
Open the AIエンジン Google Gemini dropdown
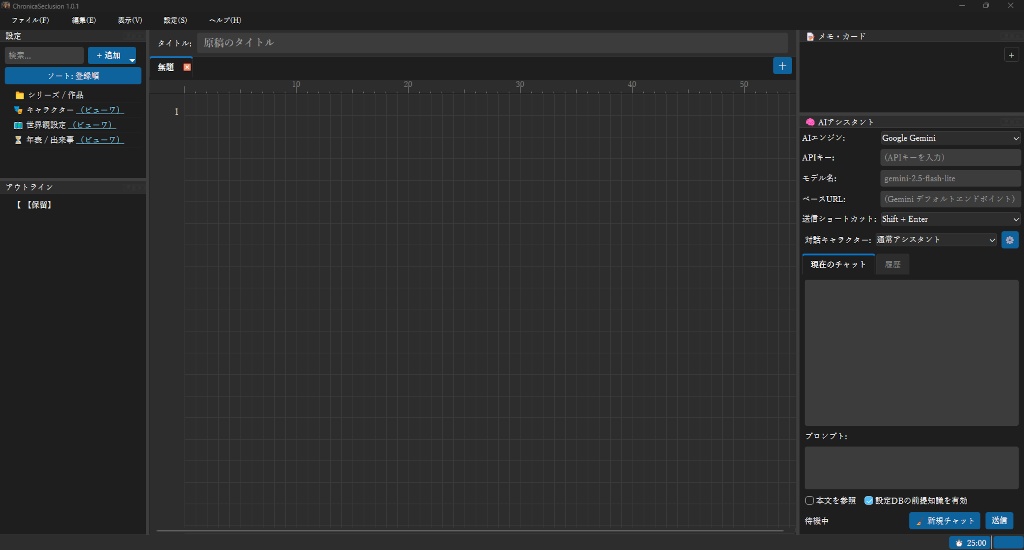pyautogui.click(x=950, y=138)
